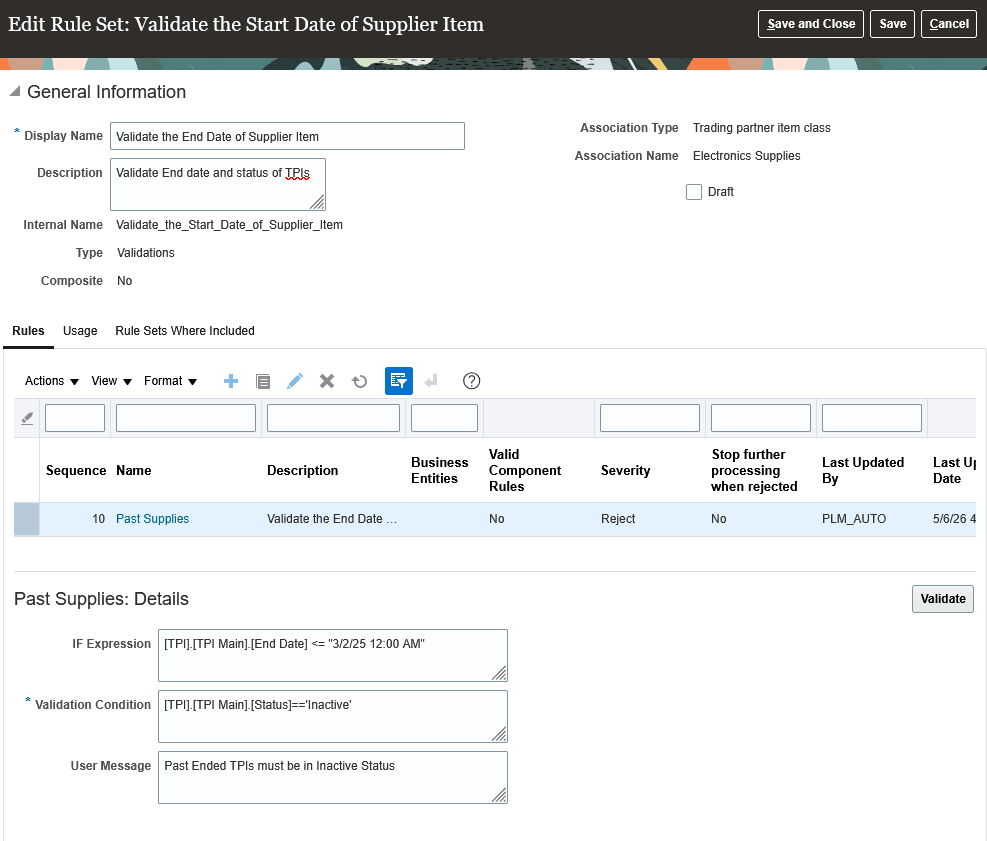Click the Detach table icon

coord(431,381)
